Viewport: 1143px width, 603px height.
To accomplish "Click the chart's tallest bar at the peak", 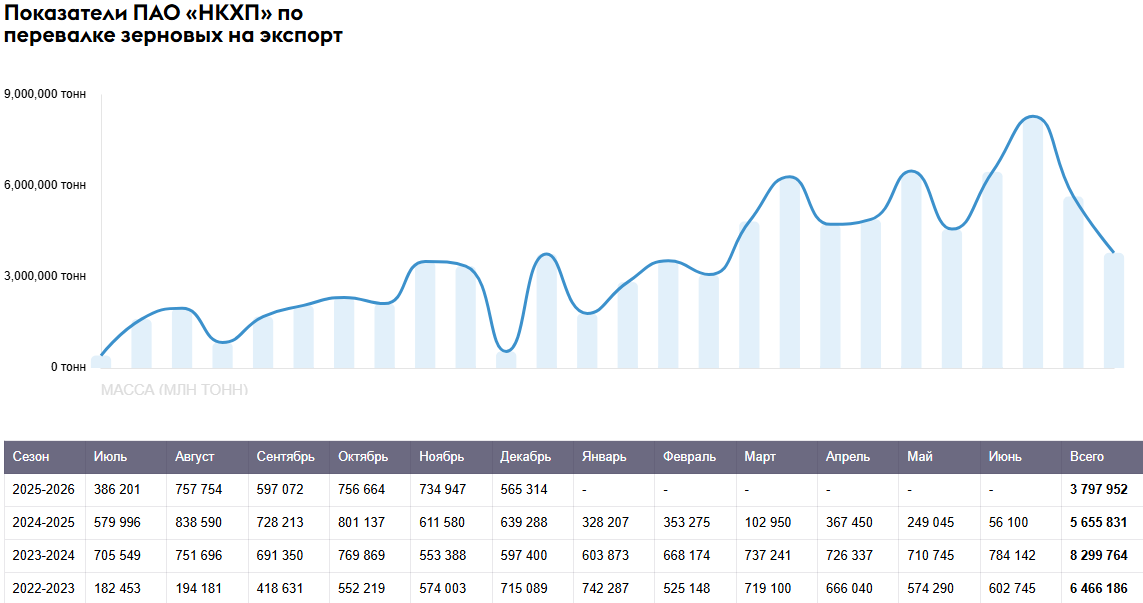I will (1033, 242).
